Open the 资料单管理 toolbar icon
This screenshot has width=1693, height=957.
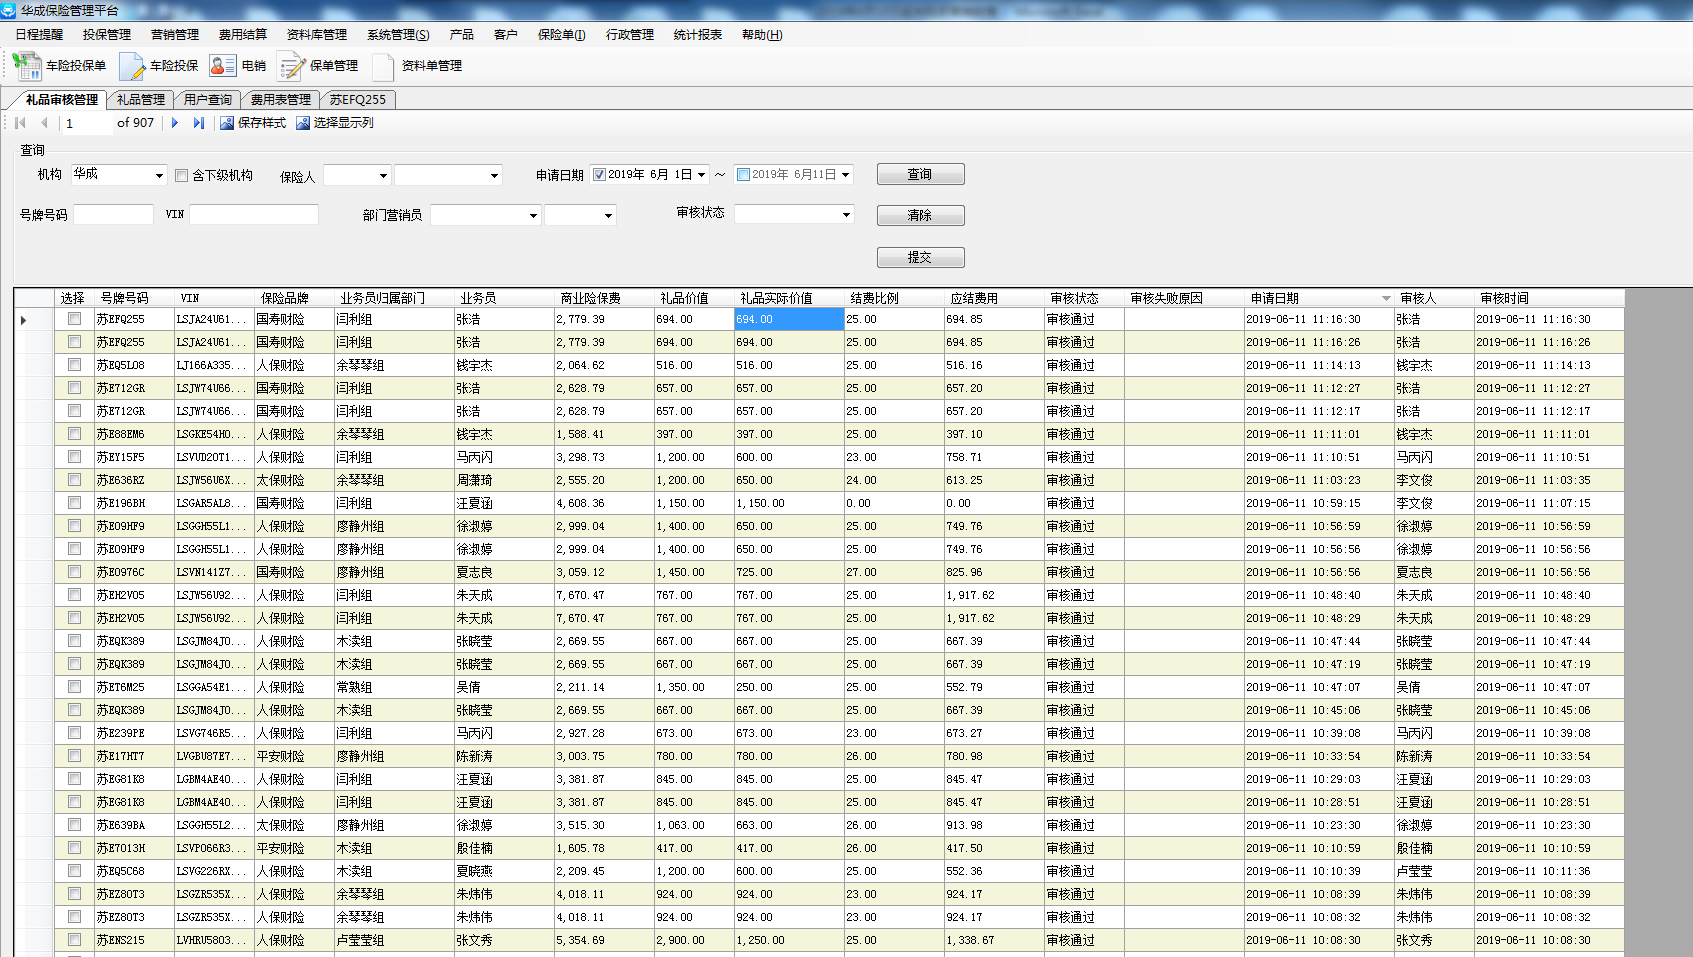click(x=384, y=66)
